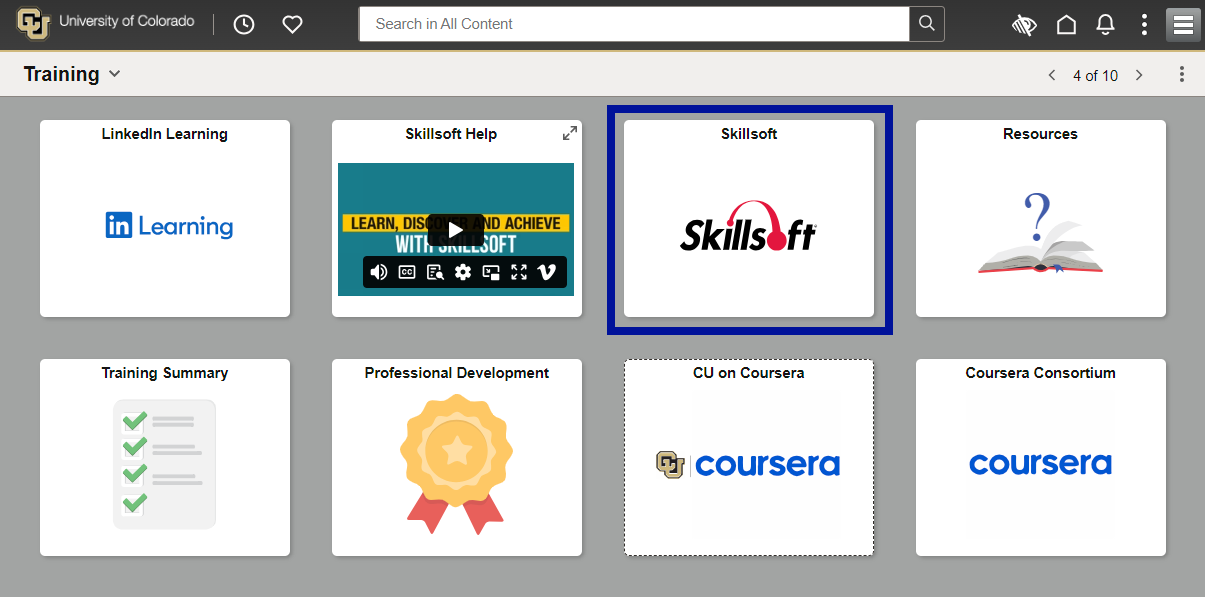Open the actions menu in the top header
The width and height of the screenshot is (1205, 597).
tap(1144, 25)
